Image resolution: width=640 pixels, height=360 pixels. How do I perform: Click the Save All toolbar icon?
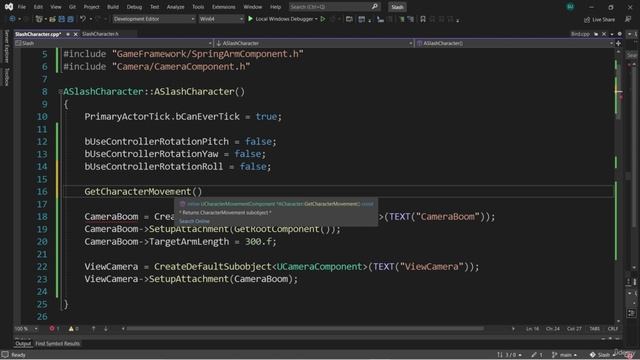[x=71, y=19]
